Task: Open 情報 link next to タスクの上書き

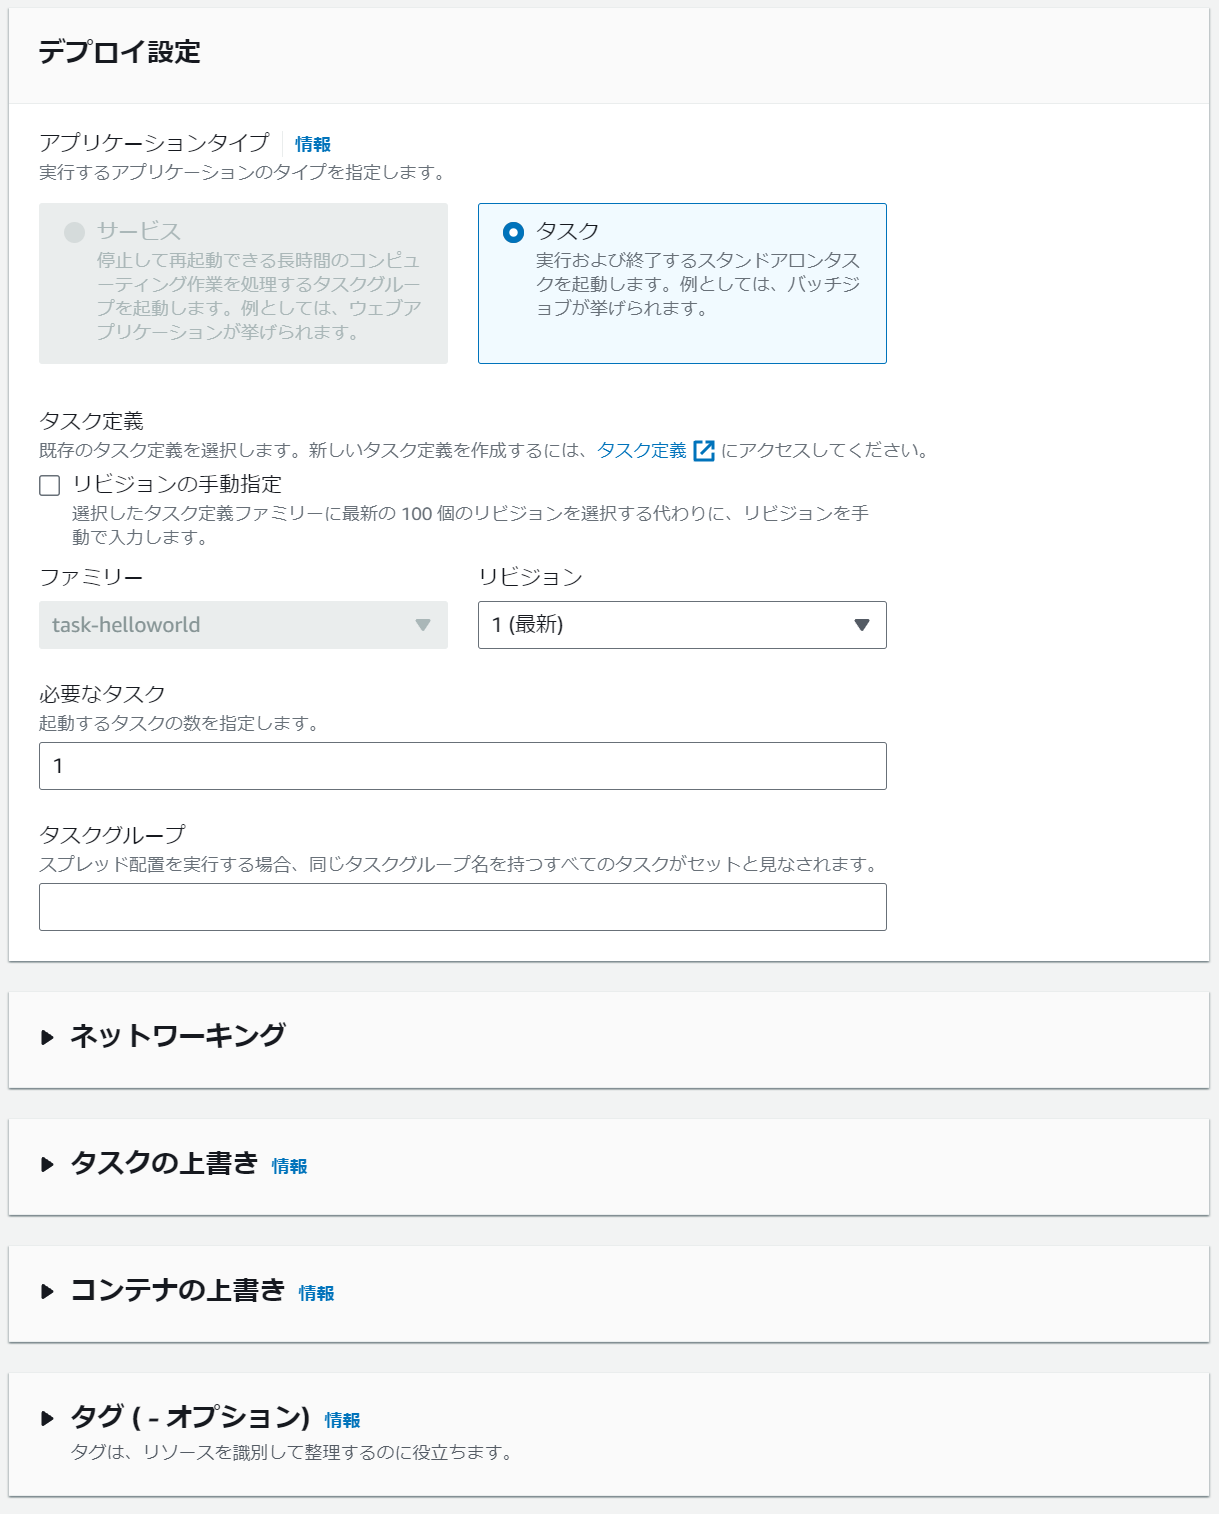Action: click(x=290, y=1166)
